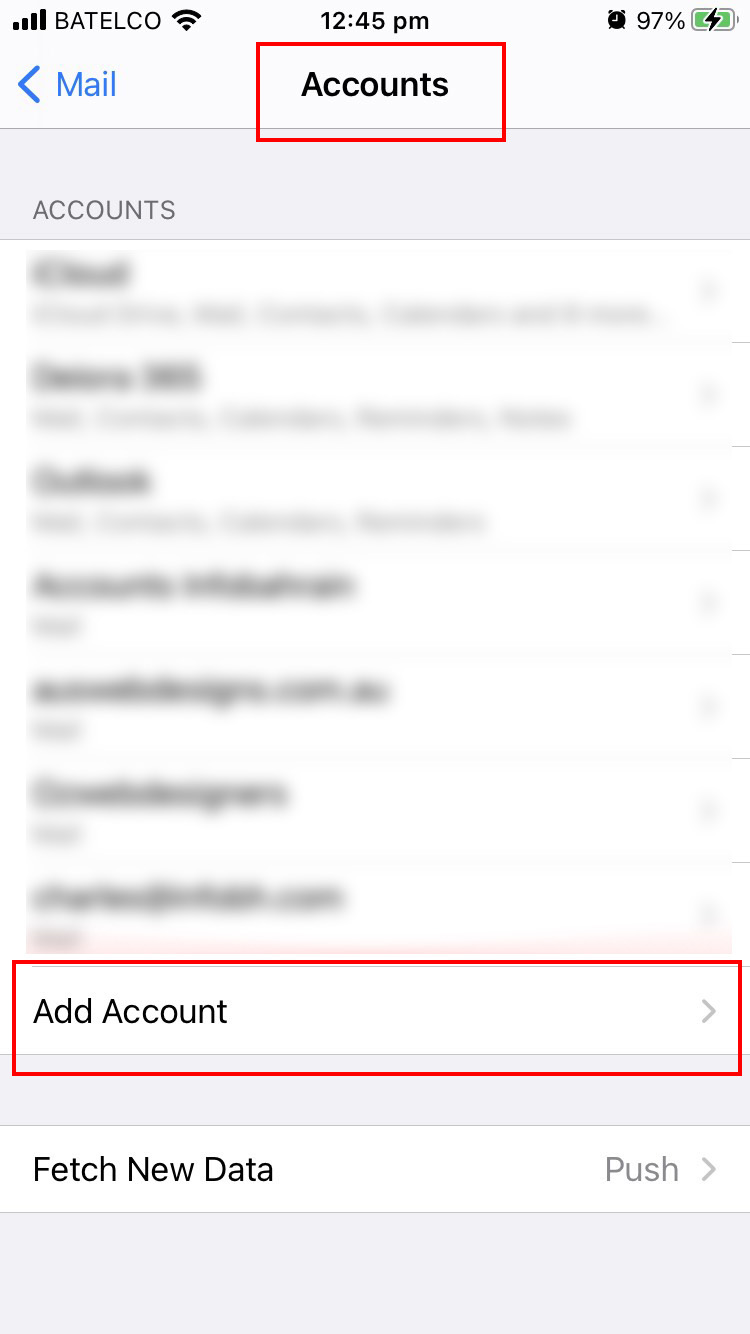Tap the 97% battery percentage
Viewport: 750px width, 1334px height.
point(660,21)
